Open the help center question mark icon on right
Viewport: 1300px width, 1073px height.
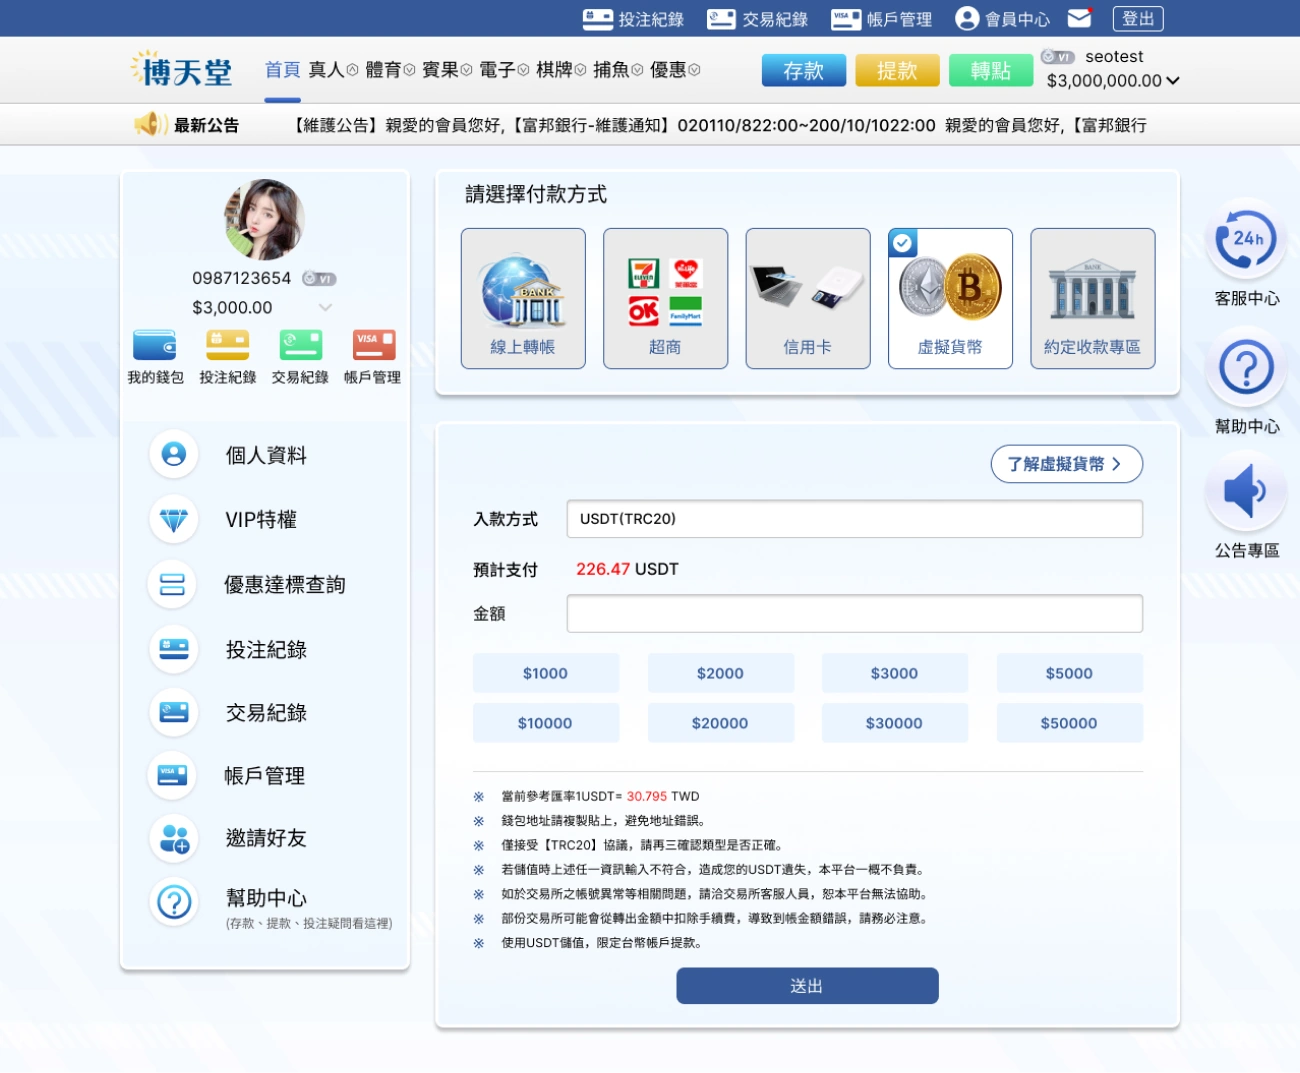click(1245, 368)
